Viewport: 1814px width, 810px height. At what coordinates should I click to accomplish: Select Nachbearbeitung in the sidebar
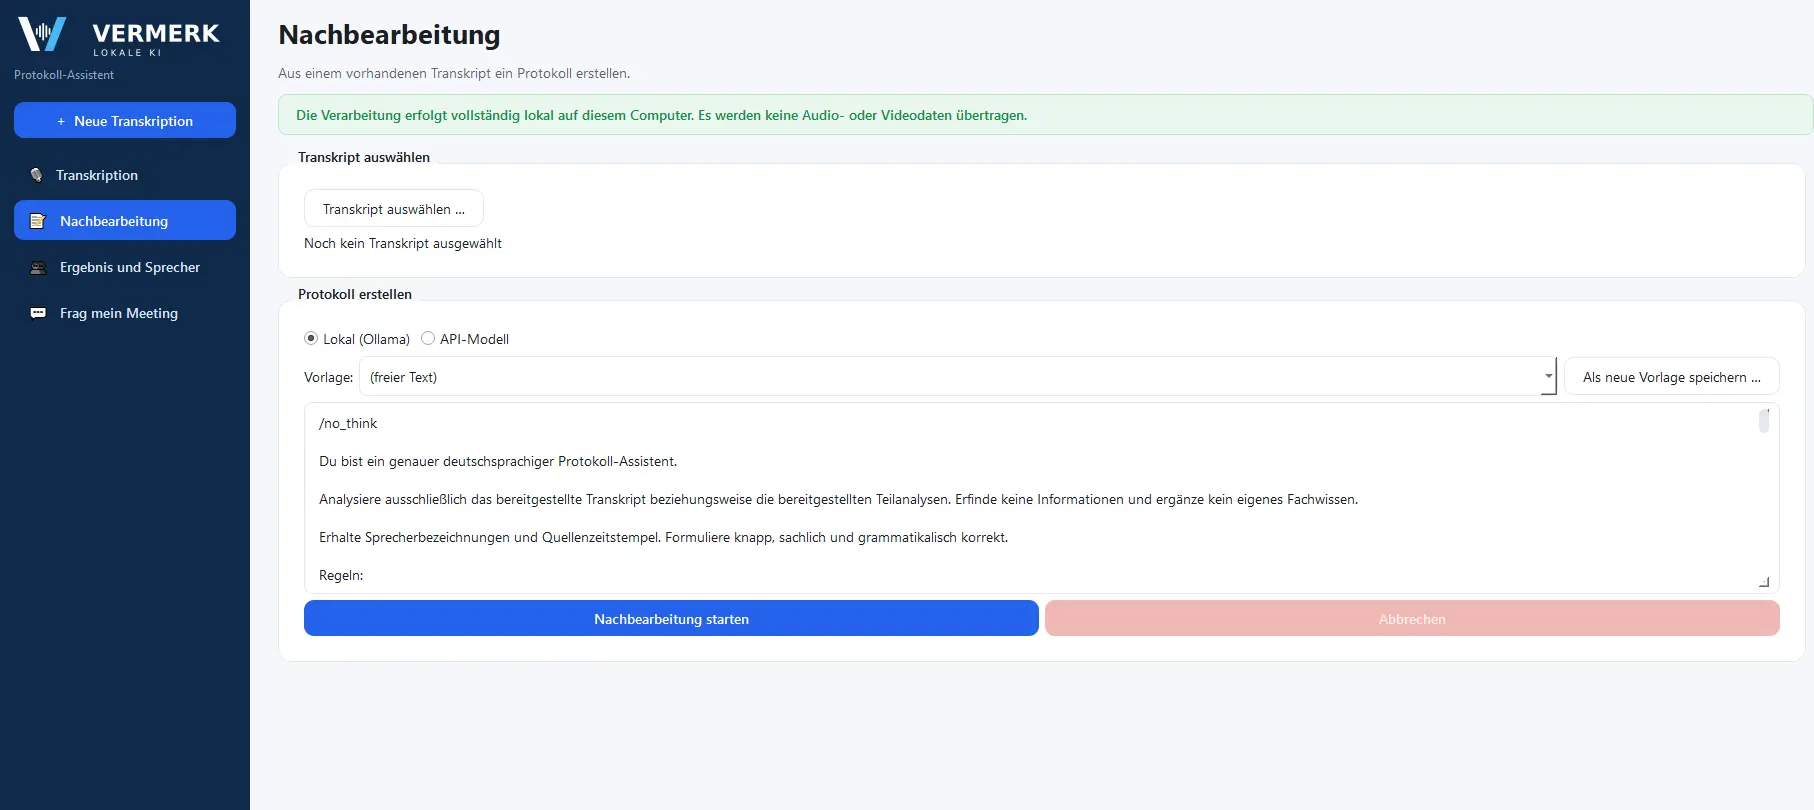pos(125,220)
